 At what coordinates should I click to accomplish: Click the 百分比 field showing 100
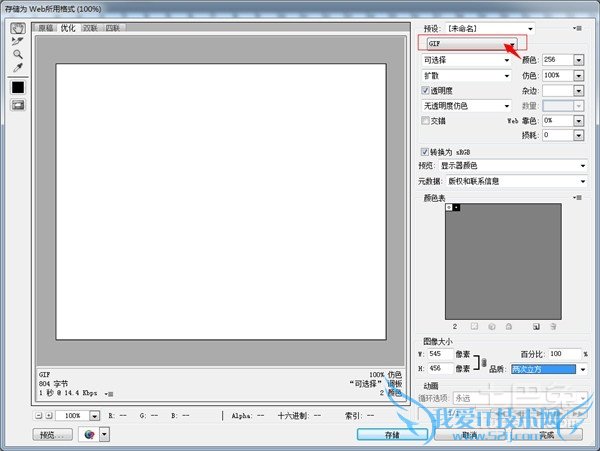click(x=565, y=354)
